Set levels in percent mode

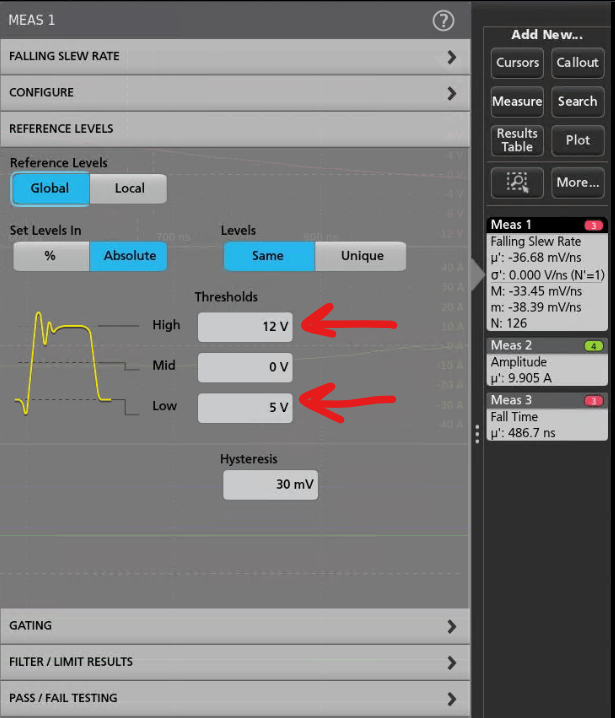point(50,256)
